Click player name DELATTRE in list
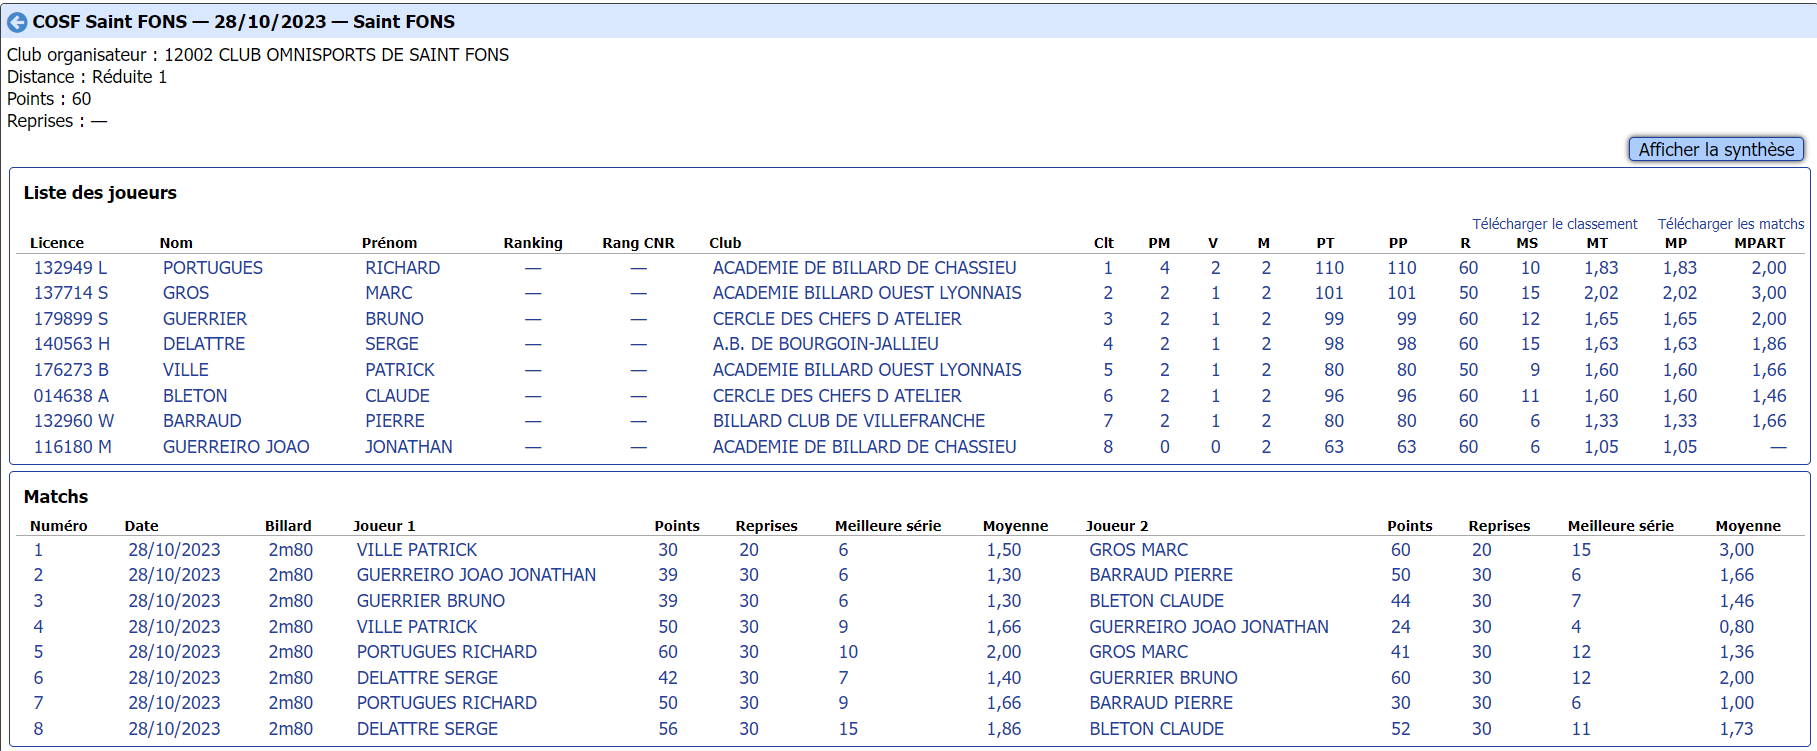The image size is (1817, 751). (204, 344)
